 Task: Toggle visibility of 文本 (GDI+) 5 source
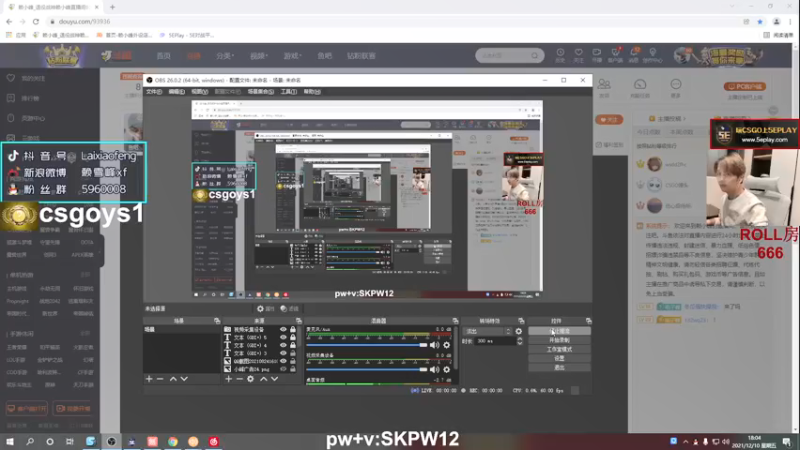coord(283,337)
